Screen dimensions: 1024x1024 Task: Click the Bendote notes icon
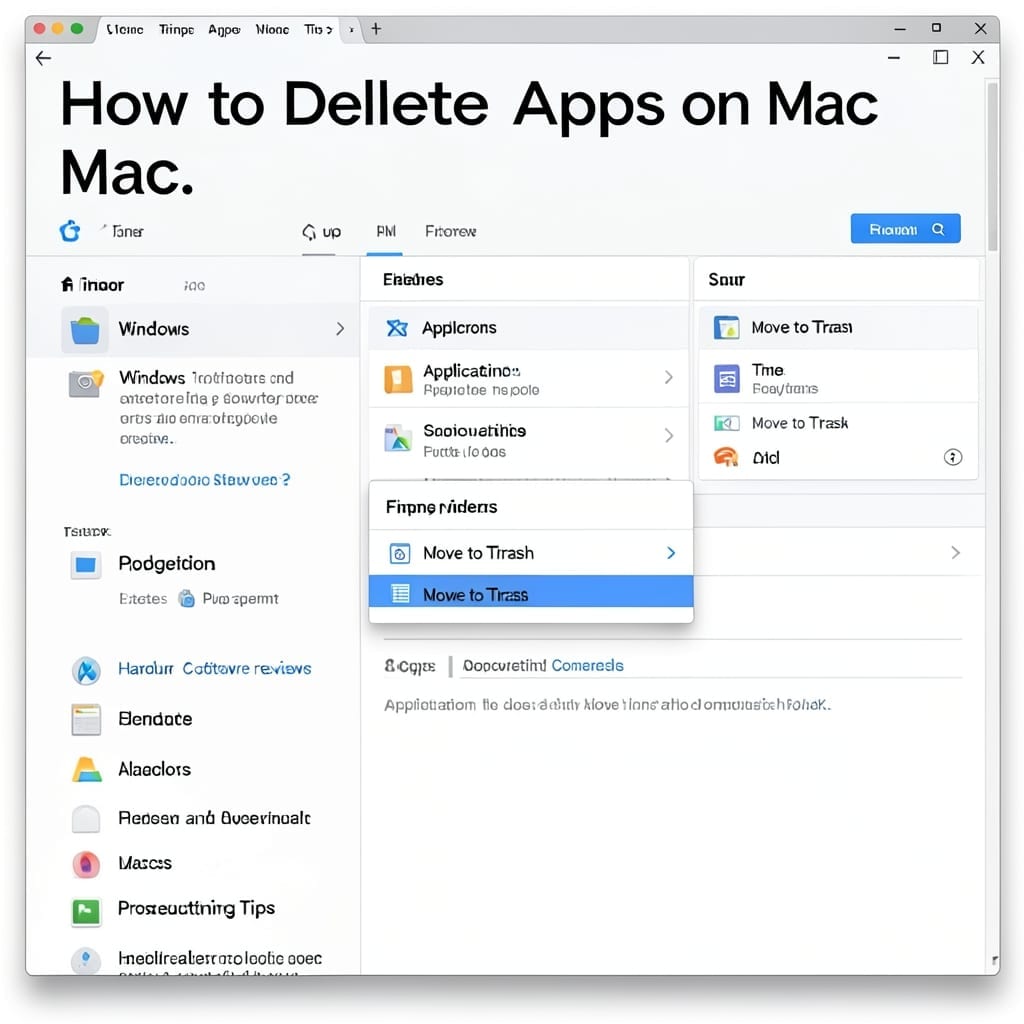pos(86,720)
